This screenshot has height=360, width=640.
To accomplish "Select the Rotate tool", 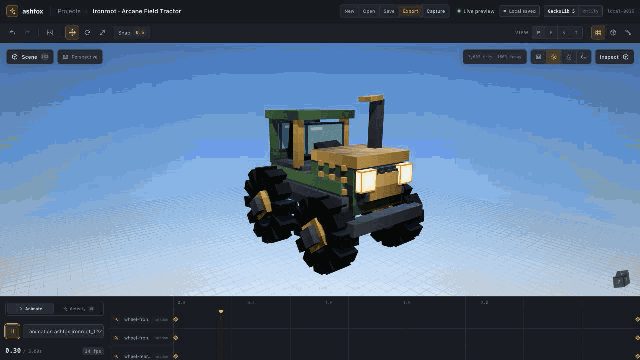I will (x=87, y=32).
